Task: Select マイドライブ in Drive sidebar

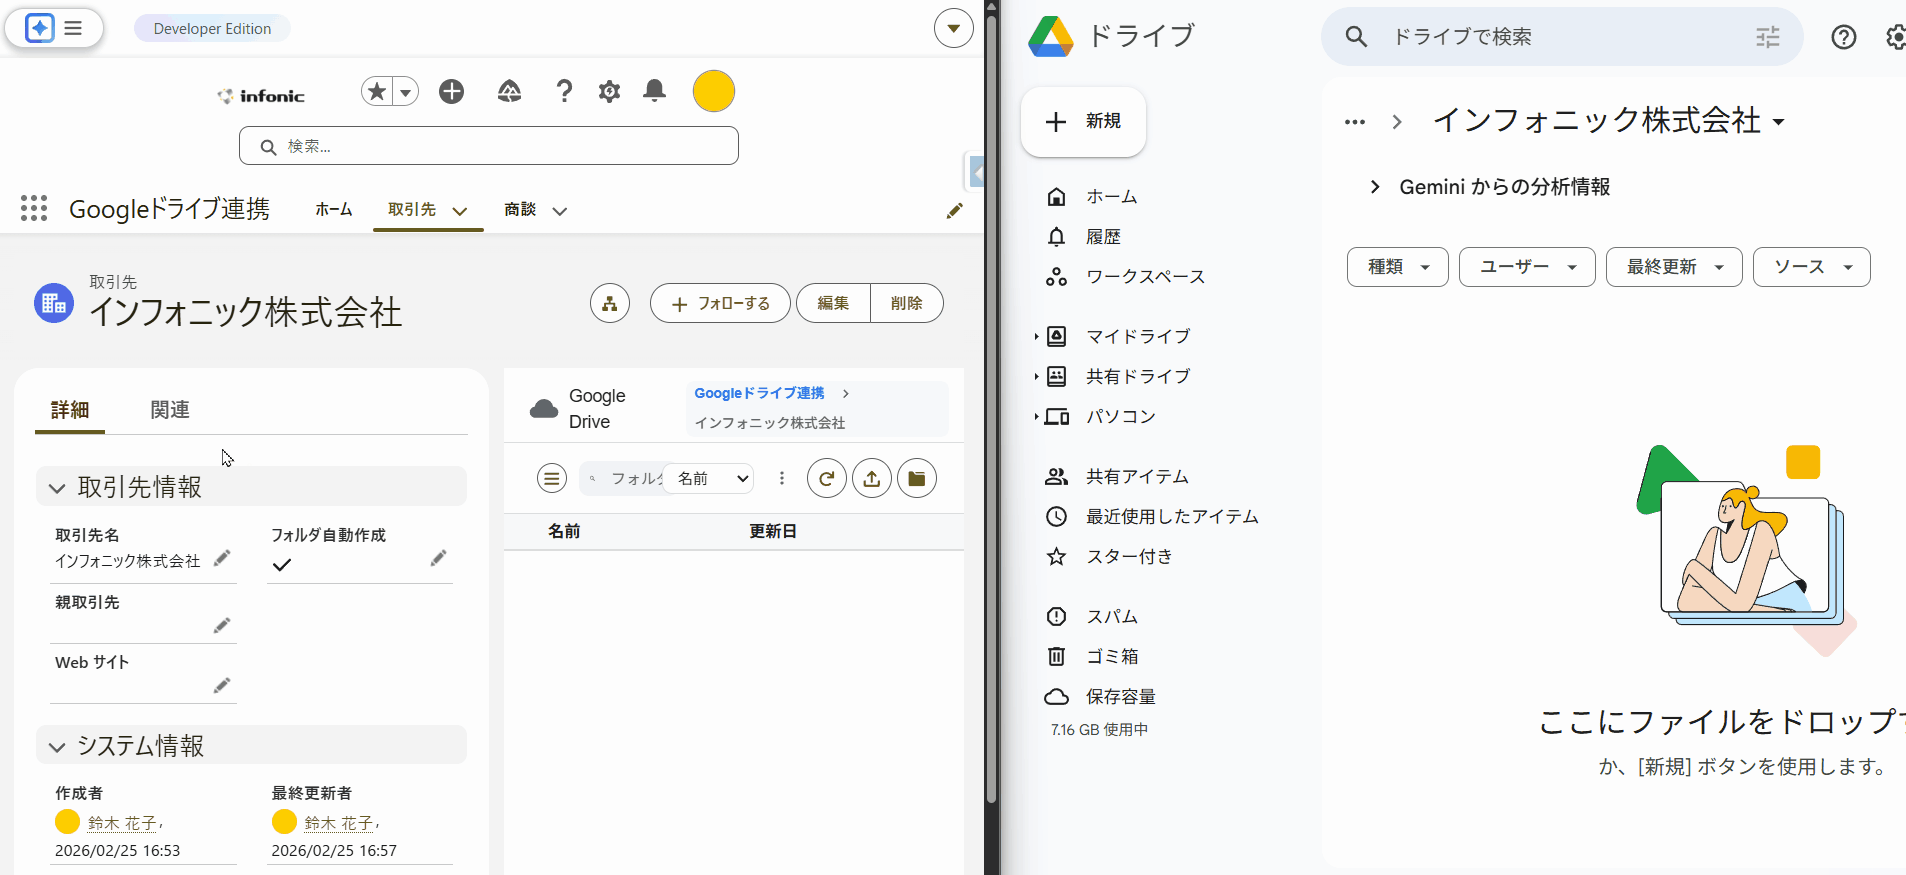Action: point(1138,337)
